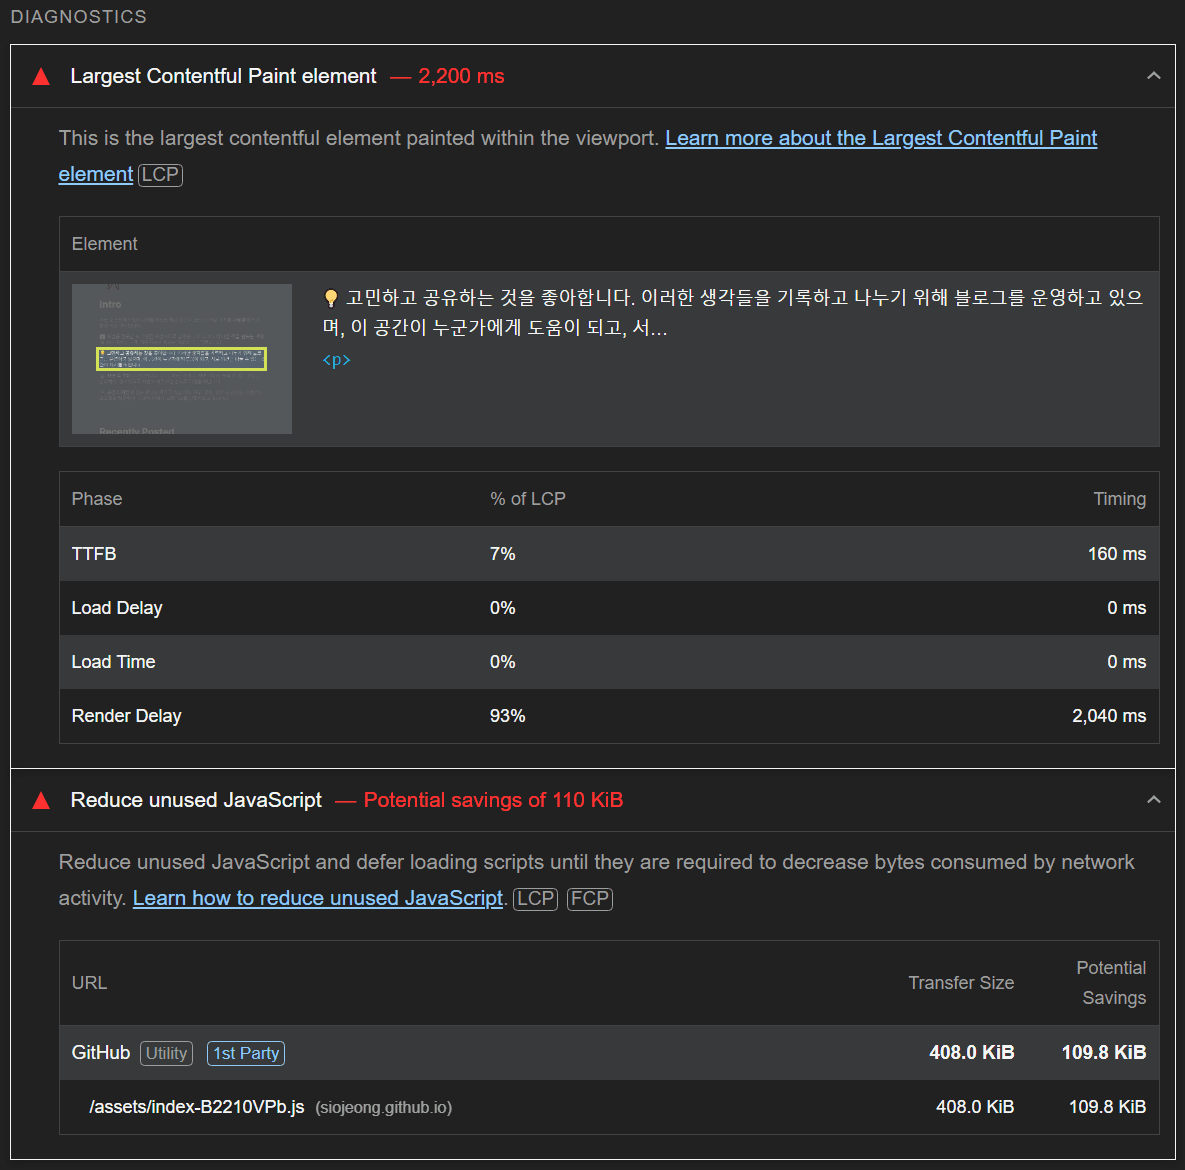Open Learn how to reduce unused JavaScript link

(317, 898)
